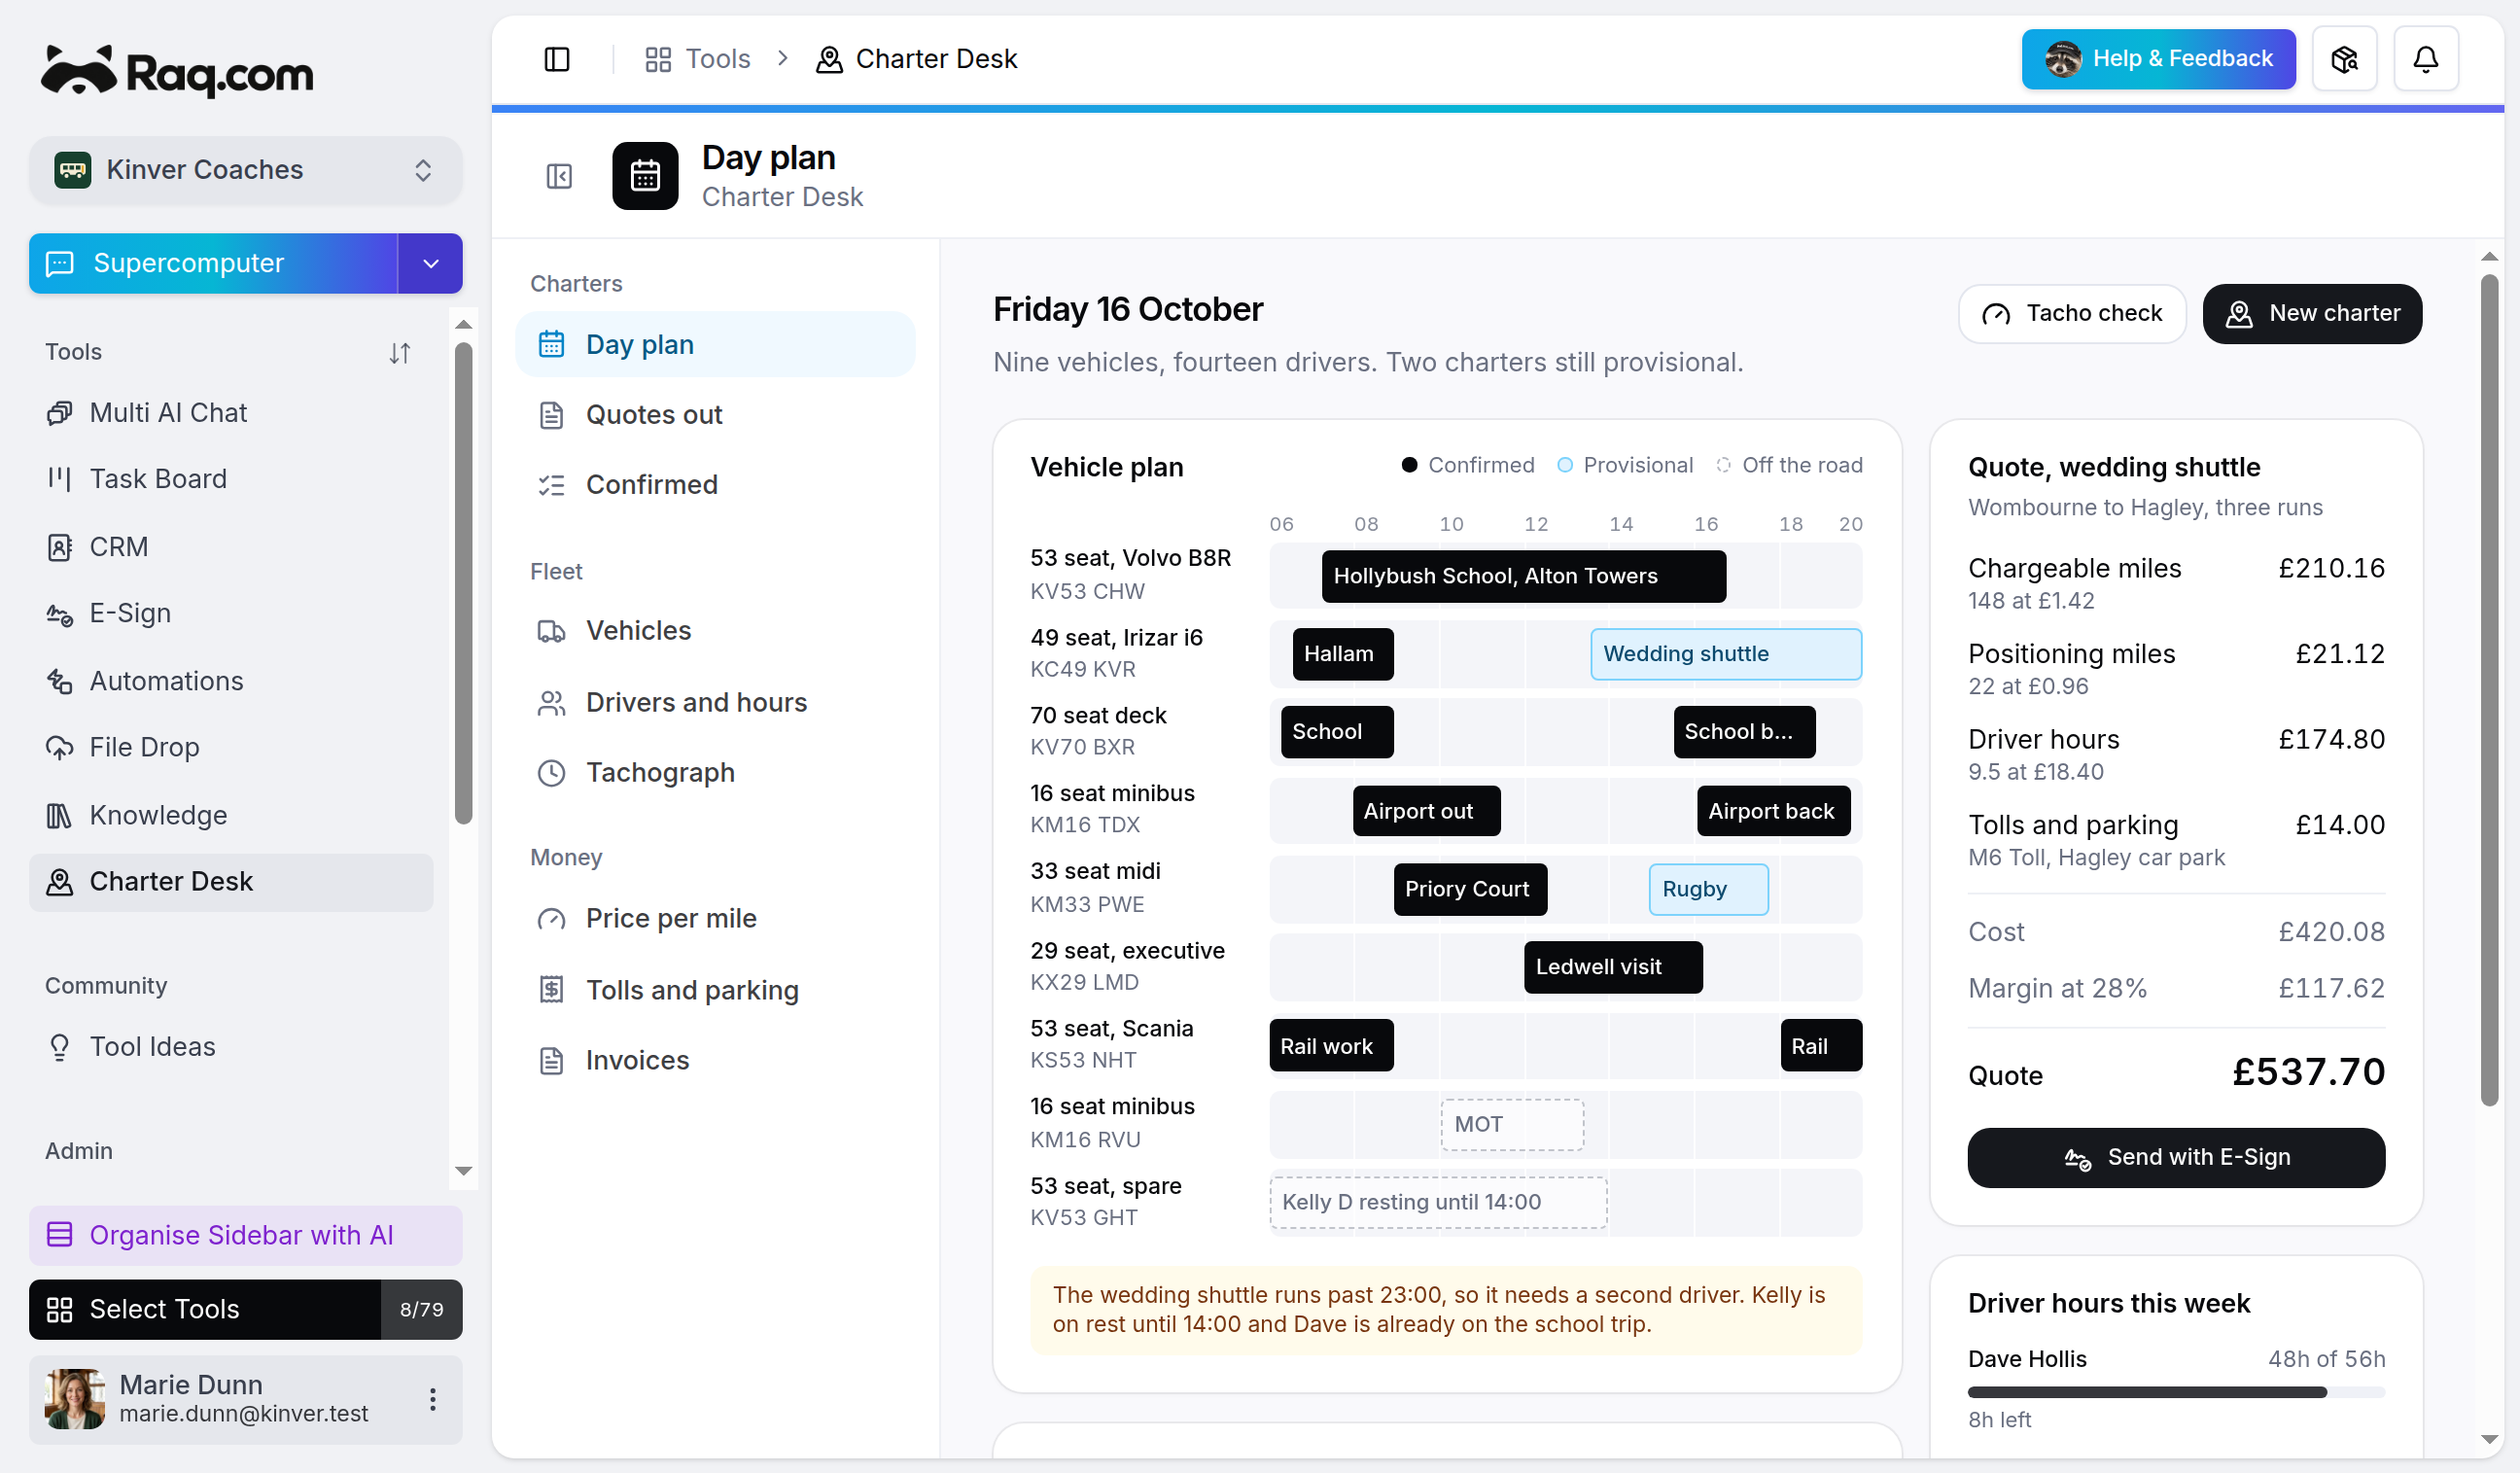Open the Supercomputer dropdown arrow
Image resolution: width=2520 pixels, height=1473 pixels.
tap(430, 263)
